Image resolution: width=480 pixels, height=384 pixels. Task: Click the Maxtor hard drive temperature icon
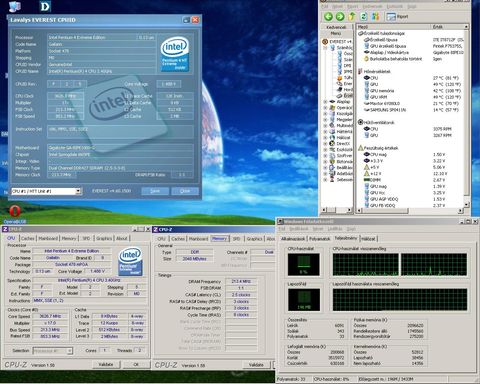point(367,103)
